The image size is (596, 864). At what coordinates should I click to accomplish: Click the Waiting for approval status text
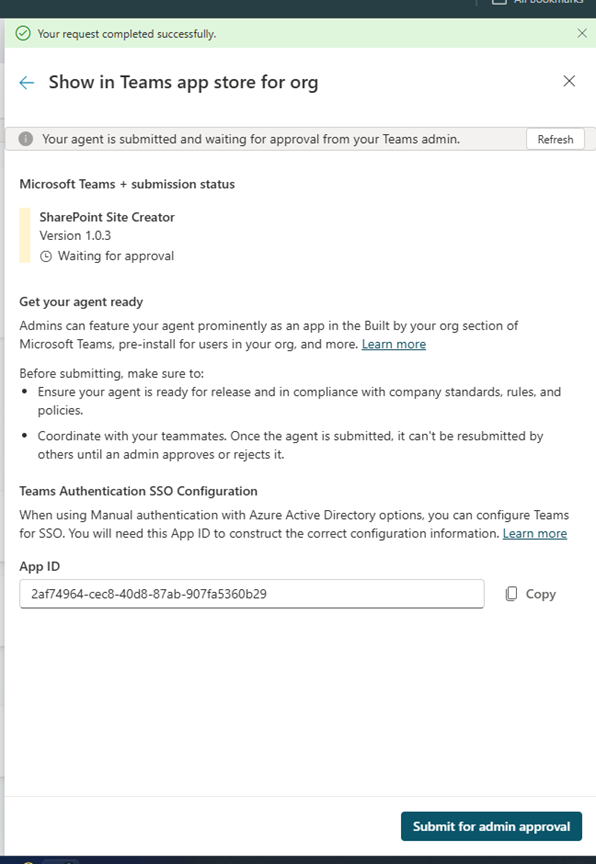116,256
